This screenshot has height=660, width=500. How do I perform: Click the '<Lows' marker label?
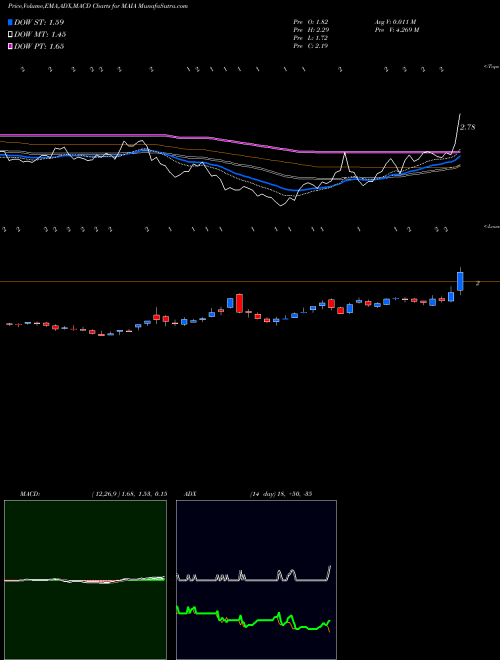point(492,226)
